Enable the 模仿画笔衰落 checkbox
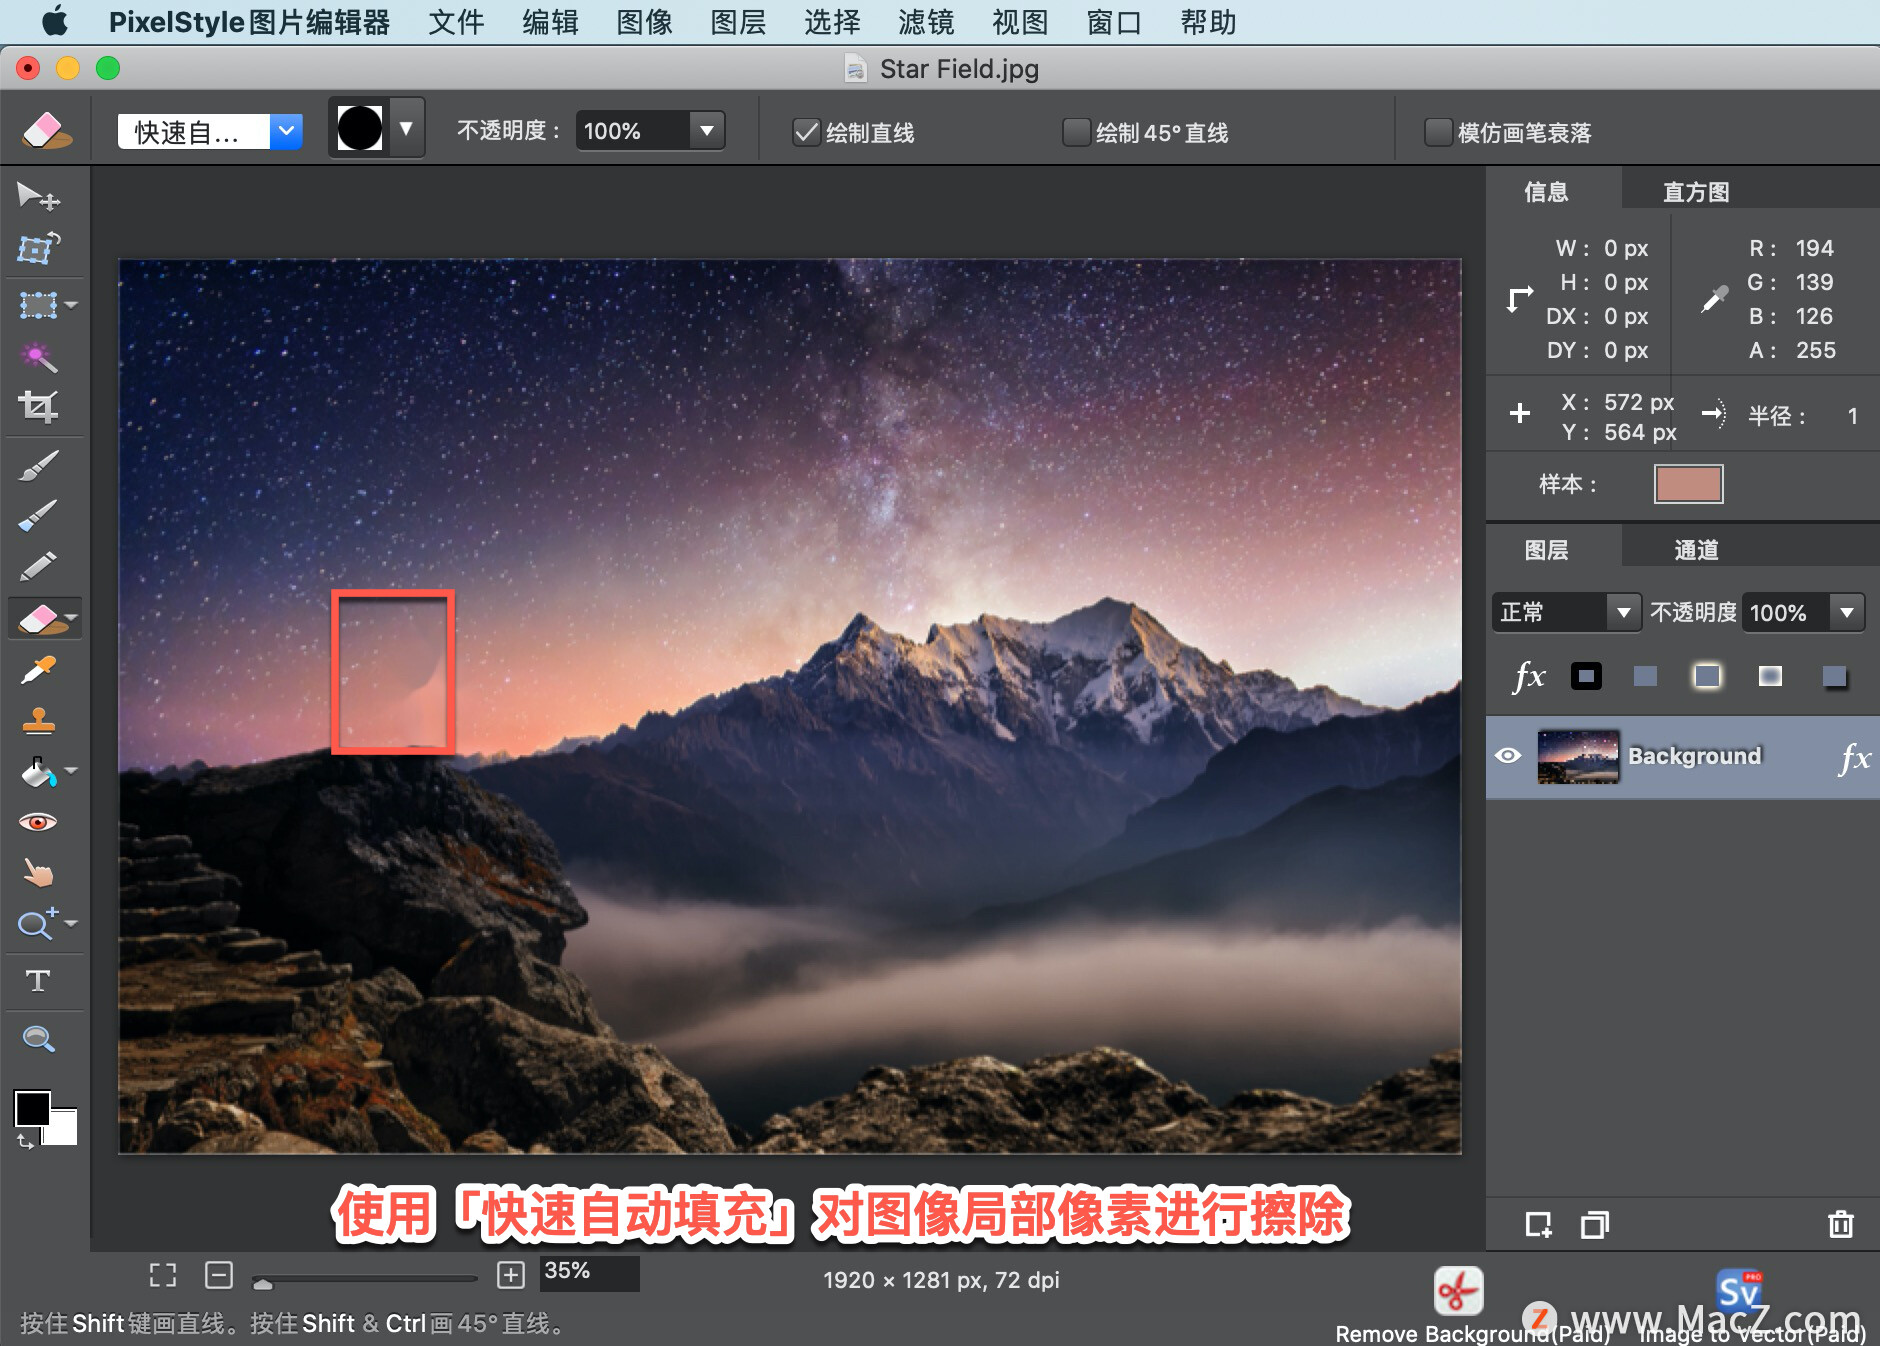1880x1346 pixels. [x=1438, y=132]
